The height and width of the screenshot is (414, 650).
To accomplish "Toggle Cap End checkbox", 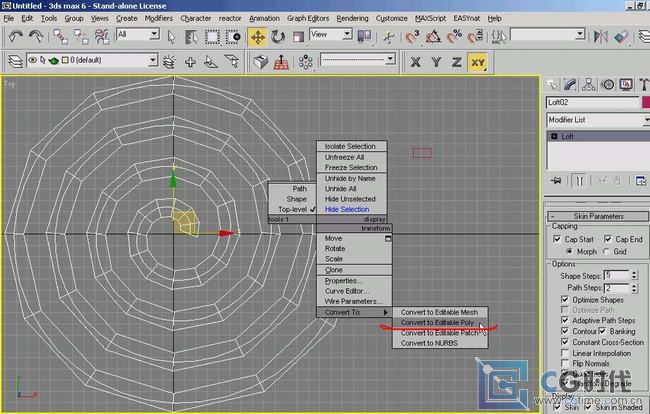I will click(608, 239).
